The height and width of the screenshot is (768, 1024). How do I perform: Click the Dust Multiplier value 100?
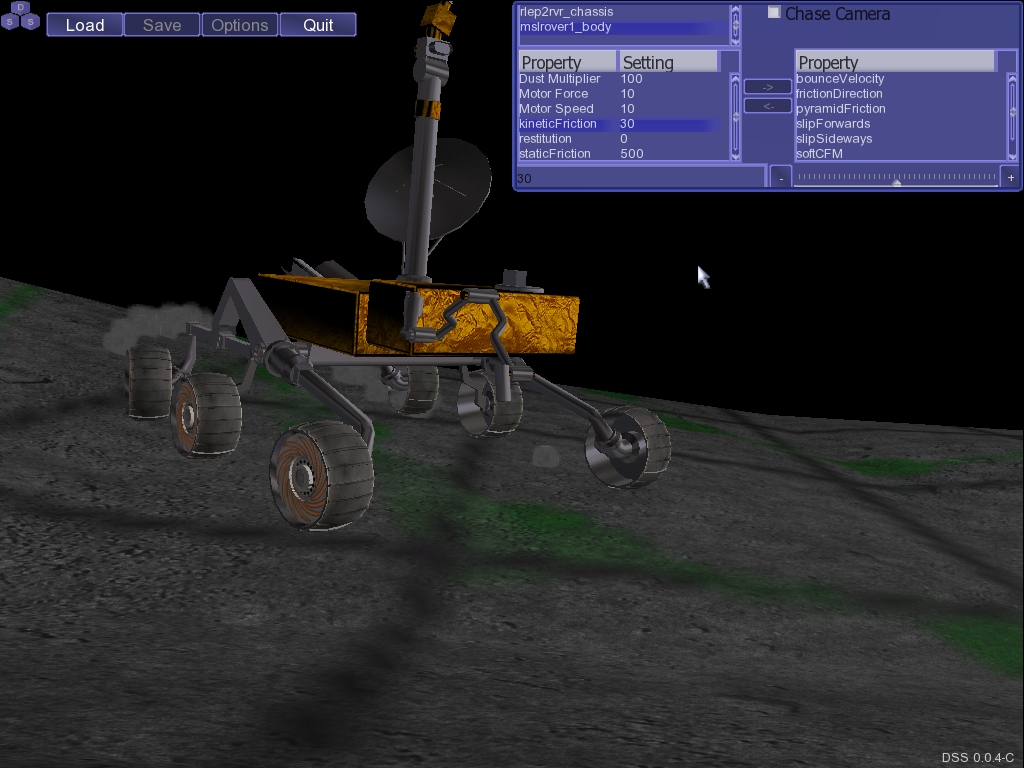632,78
